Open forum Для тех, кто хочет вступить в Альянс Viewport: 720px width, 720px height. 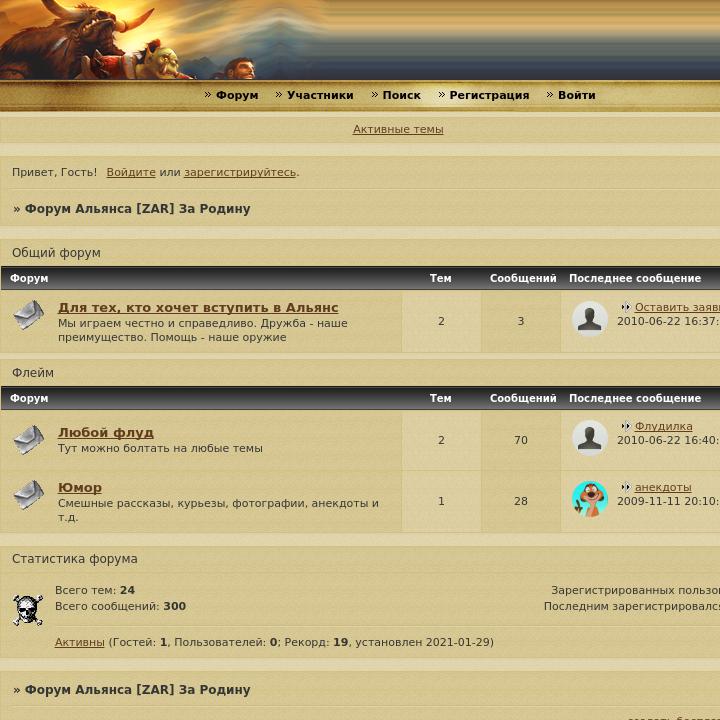click(198, 308)
